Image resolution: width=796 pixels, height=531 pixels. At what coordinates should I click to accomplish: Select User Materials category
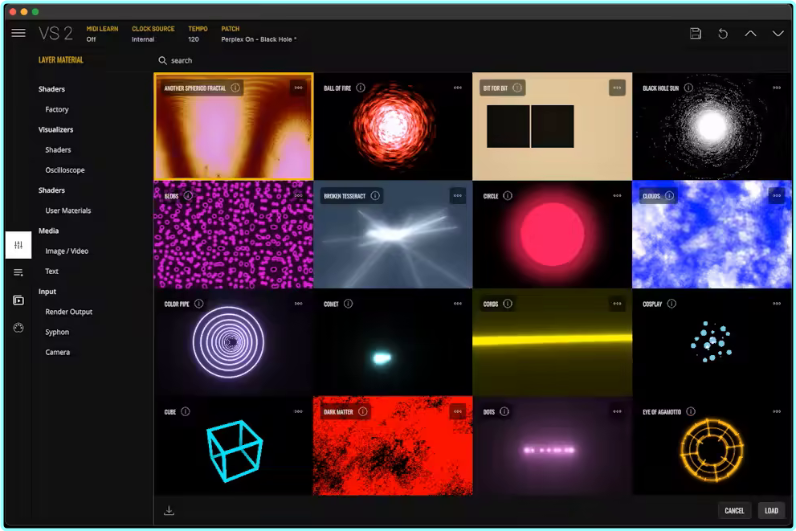point(68,211)
